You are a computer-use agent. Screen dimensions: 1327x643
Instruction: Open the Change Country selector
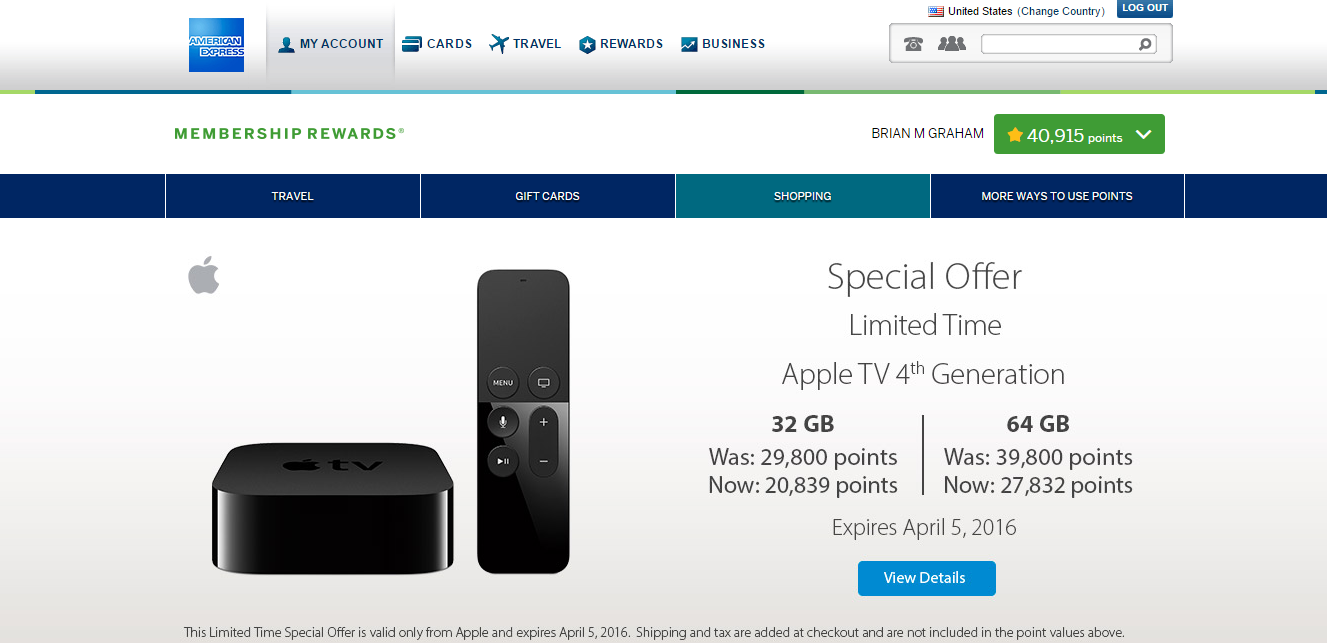tap(1059, 11)
